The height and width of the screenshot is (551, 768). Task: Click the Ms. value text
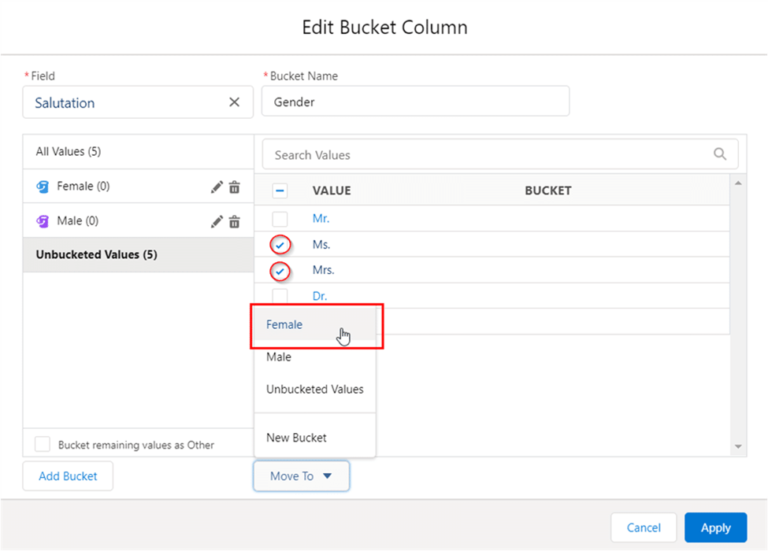tap(321, 244)
